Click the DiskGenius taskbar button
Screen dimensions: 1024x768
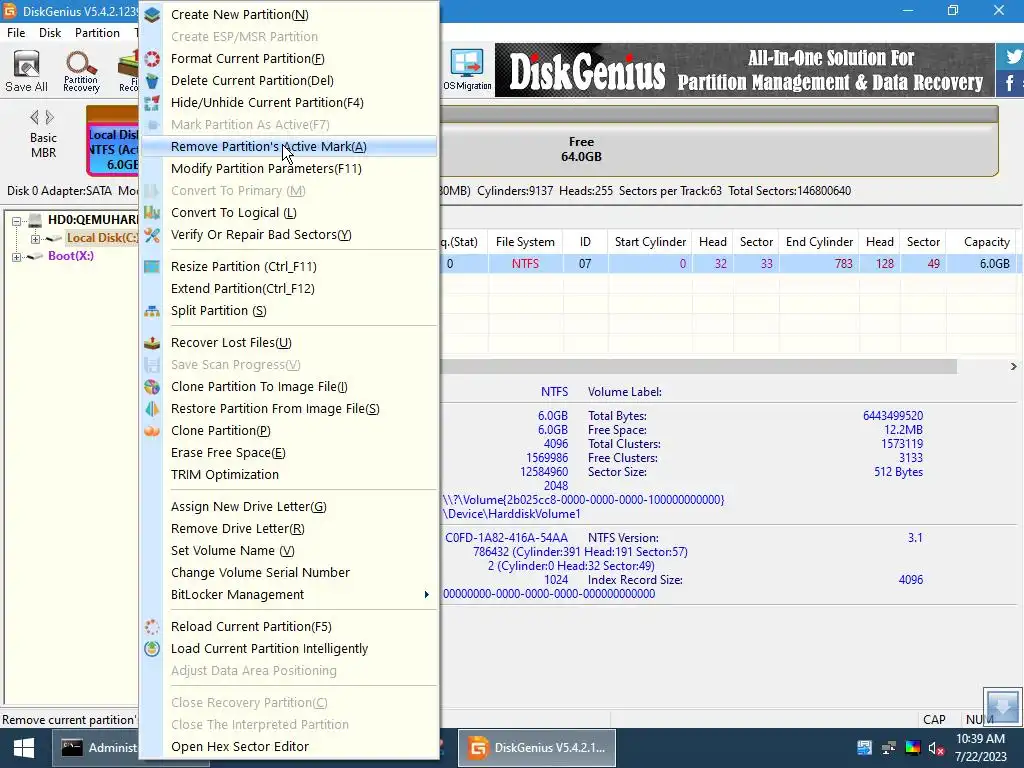(537, 748)
